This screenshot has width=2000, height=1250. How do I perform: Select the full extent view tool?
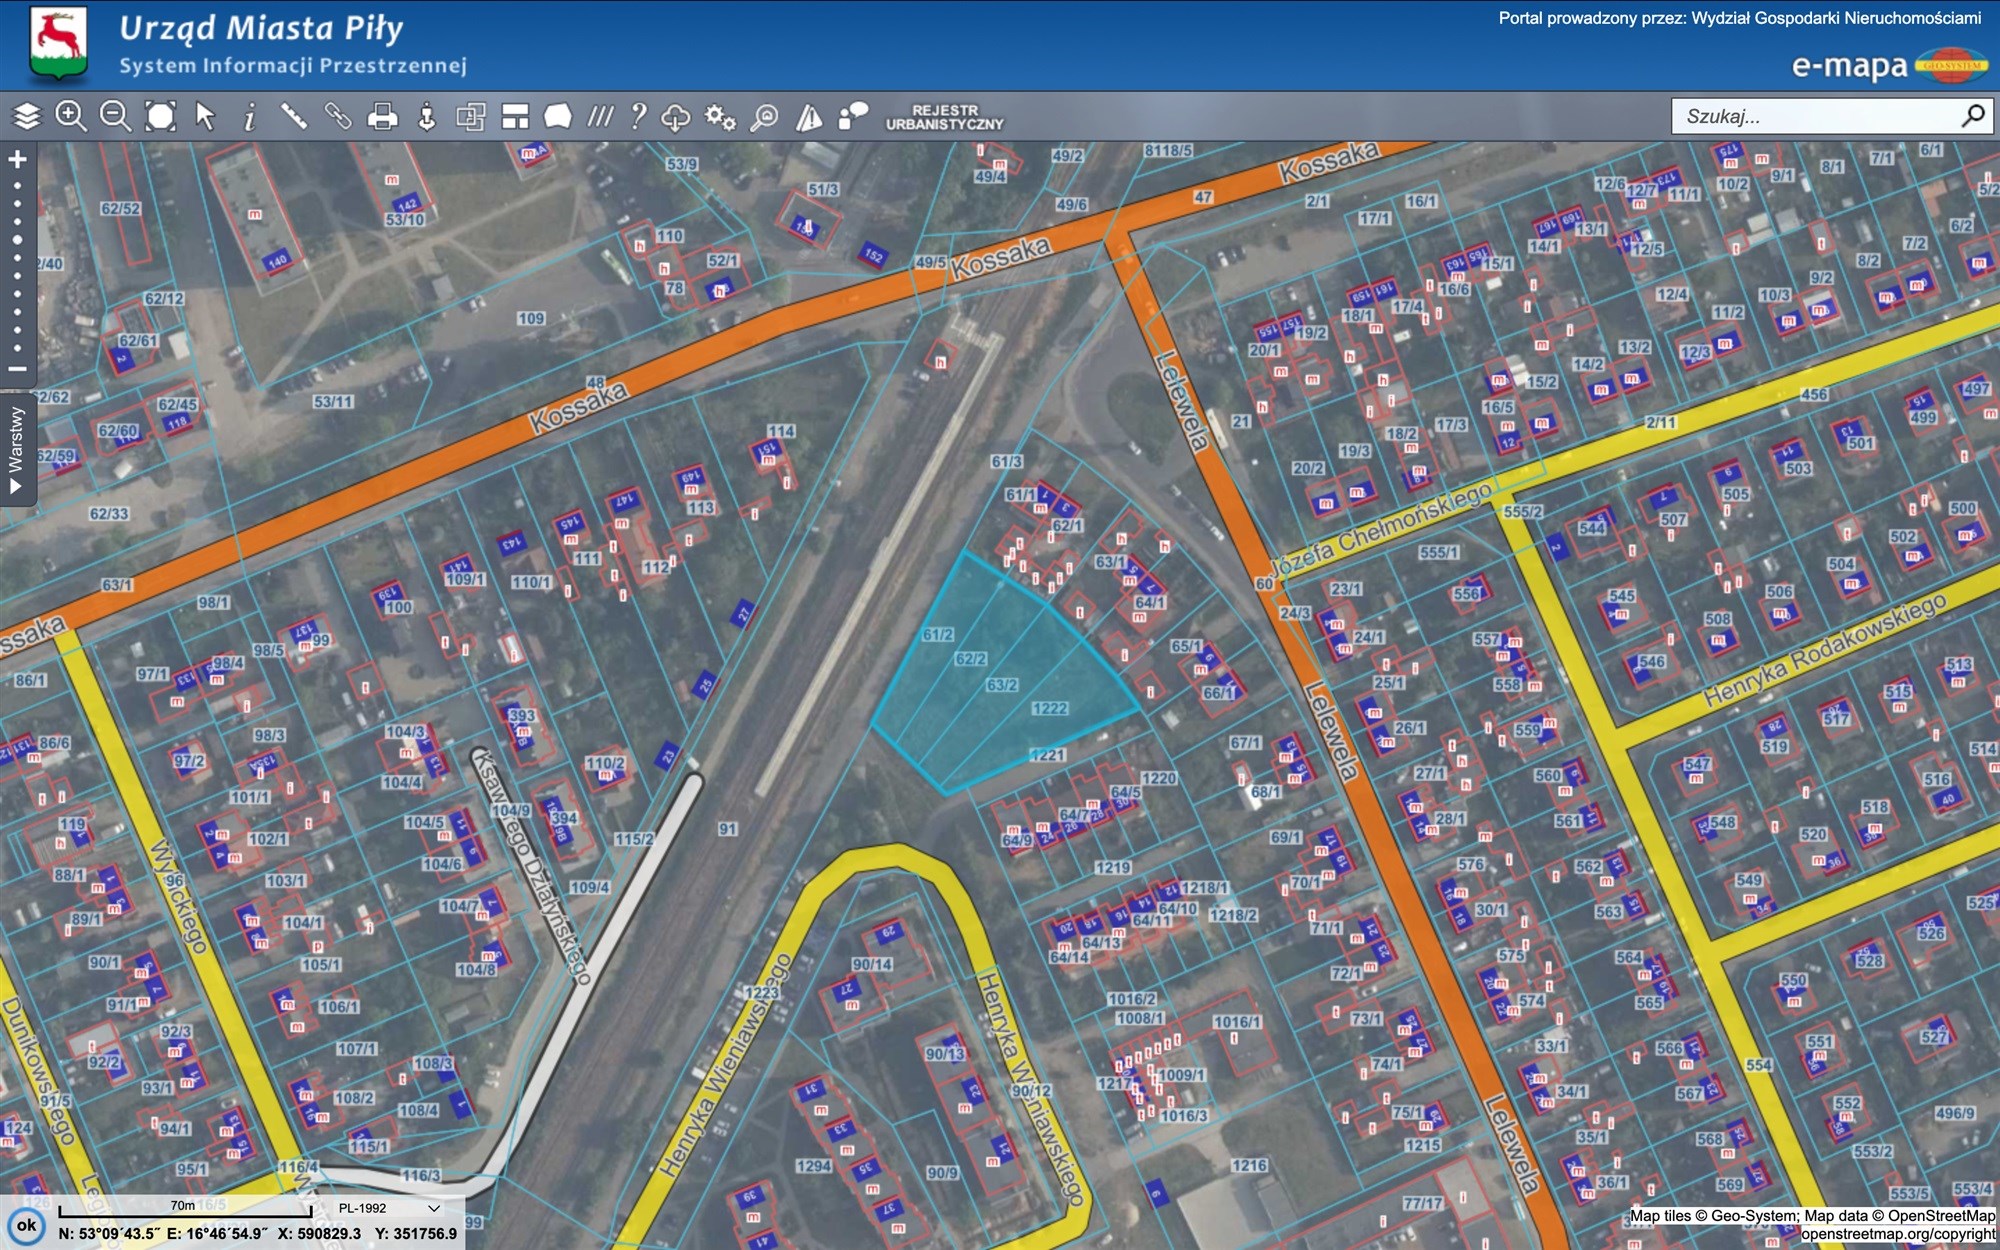click(160, 117)
